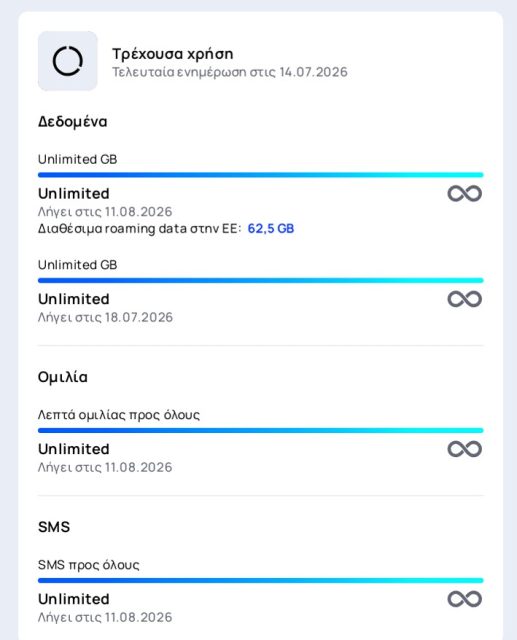Click Διαθέσιμα roaming data στην ΕΕ label

(x=140, y=229)
